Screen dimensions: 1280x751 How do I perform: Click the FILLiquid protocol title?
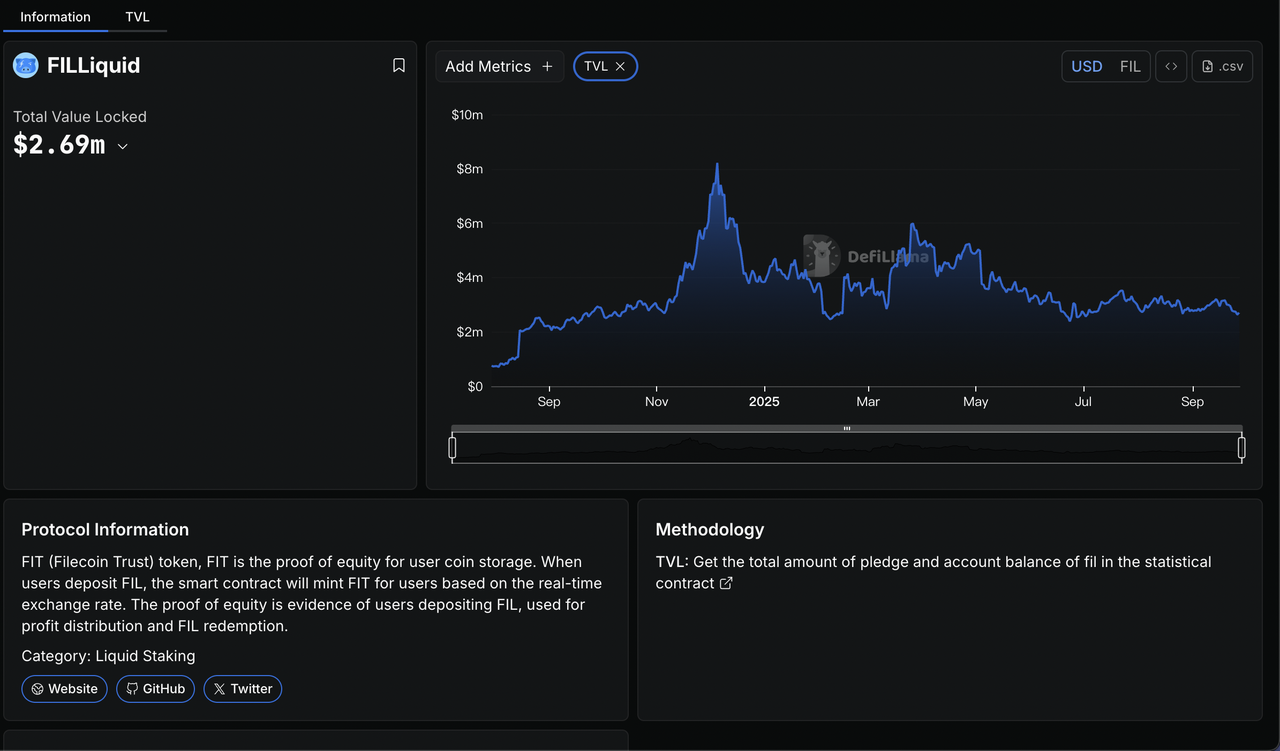click(x=94, y=66)
